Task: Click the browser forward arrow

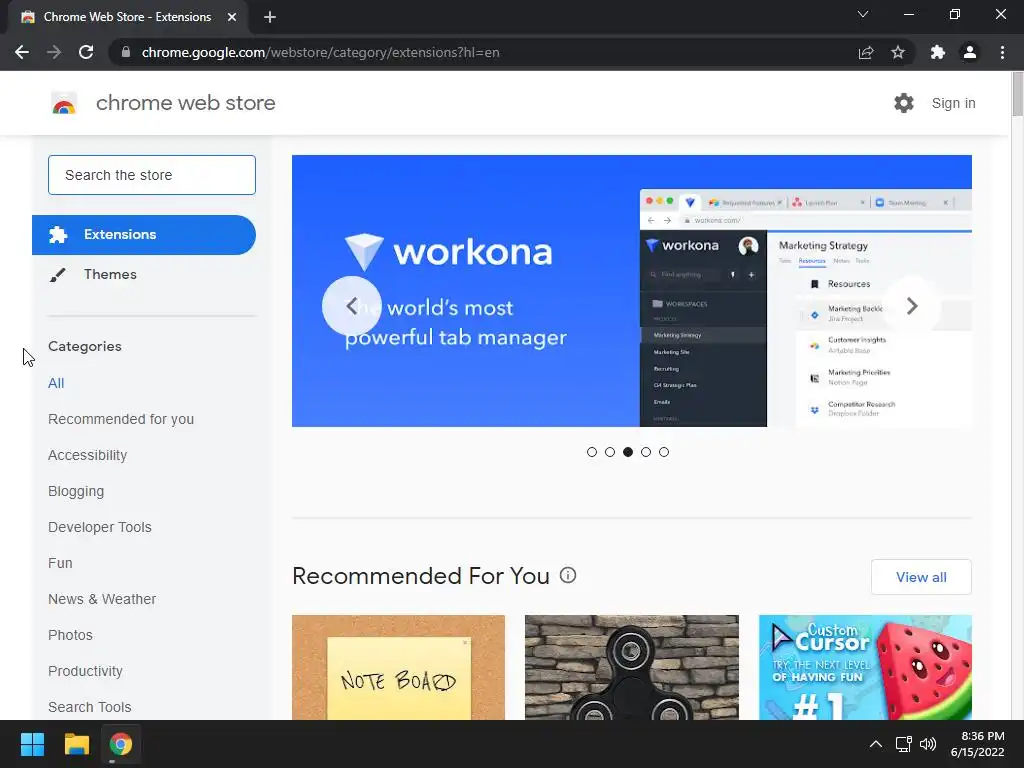Action: [x=54, y=52]
